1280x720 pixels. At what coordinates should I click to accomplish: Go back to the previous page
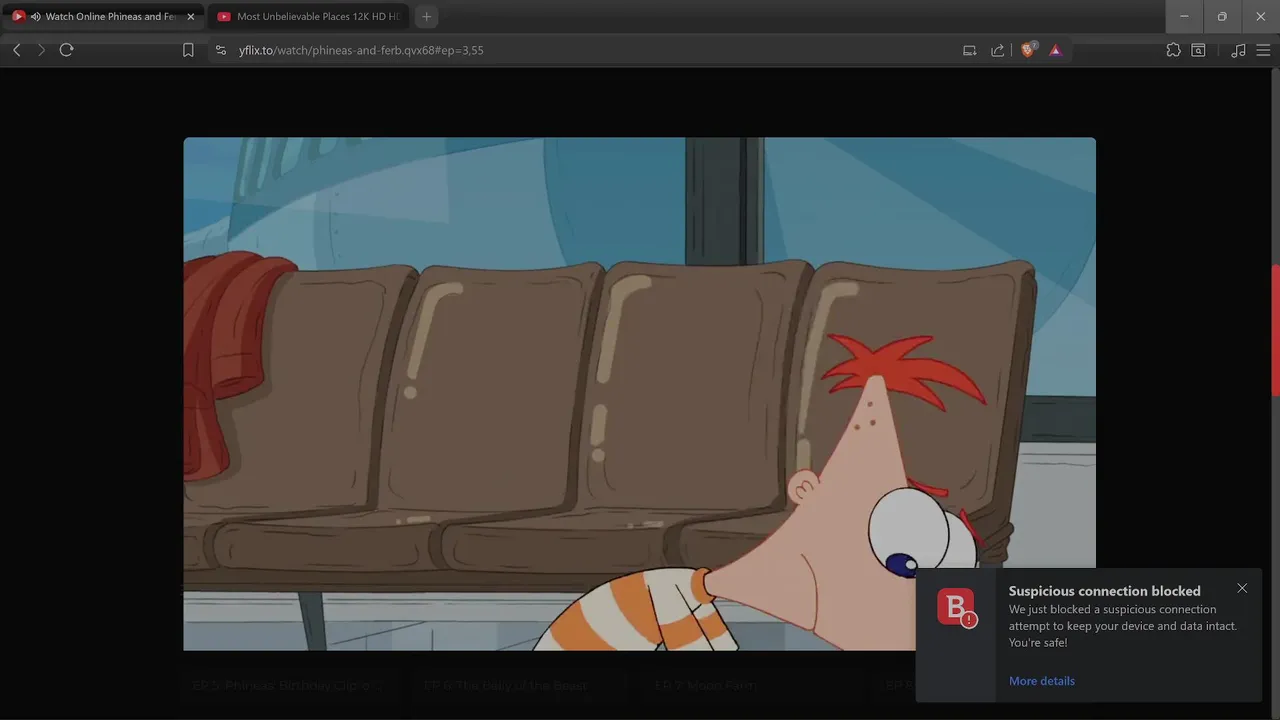pyautogui.click(x=17, y=50)
